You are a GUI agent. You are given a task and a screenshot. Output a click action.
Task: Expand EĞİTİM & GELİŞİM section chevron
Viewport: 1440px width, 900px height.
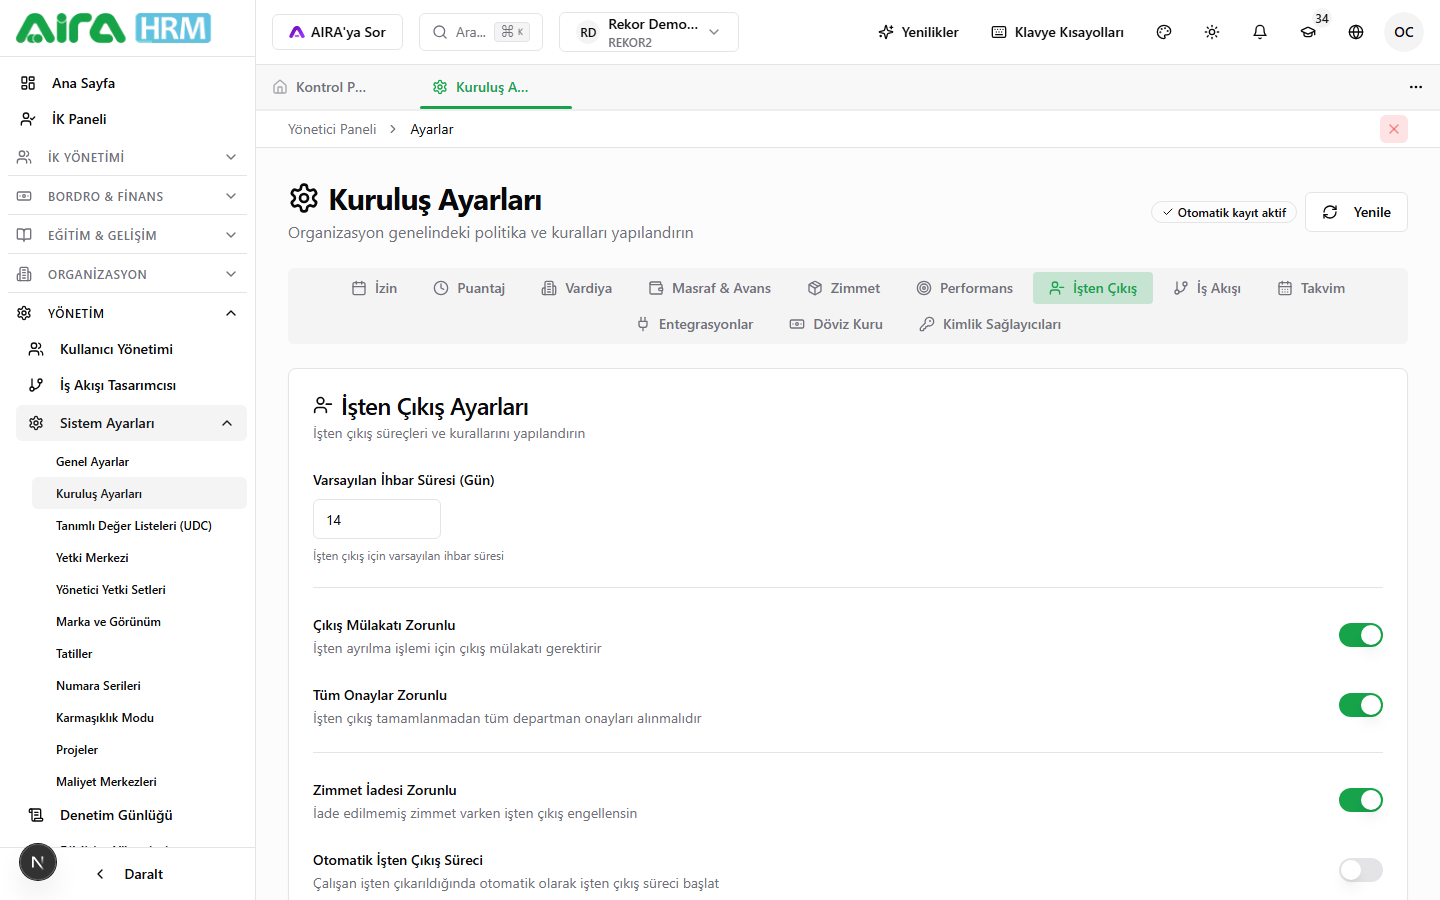(231, 235)
